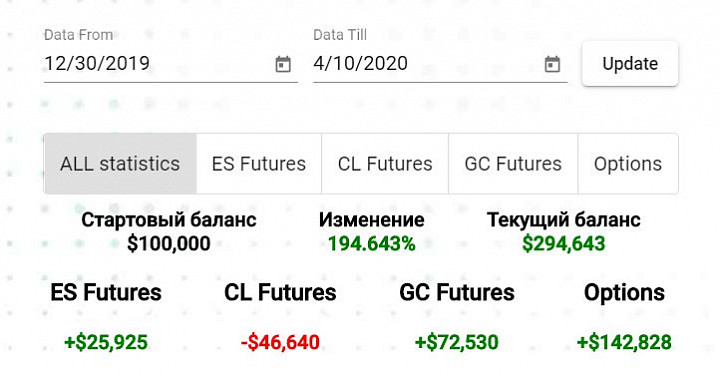
Task: Open the Options tab
Action: pos(628,164)
